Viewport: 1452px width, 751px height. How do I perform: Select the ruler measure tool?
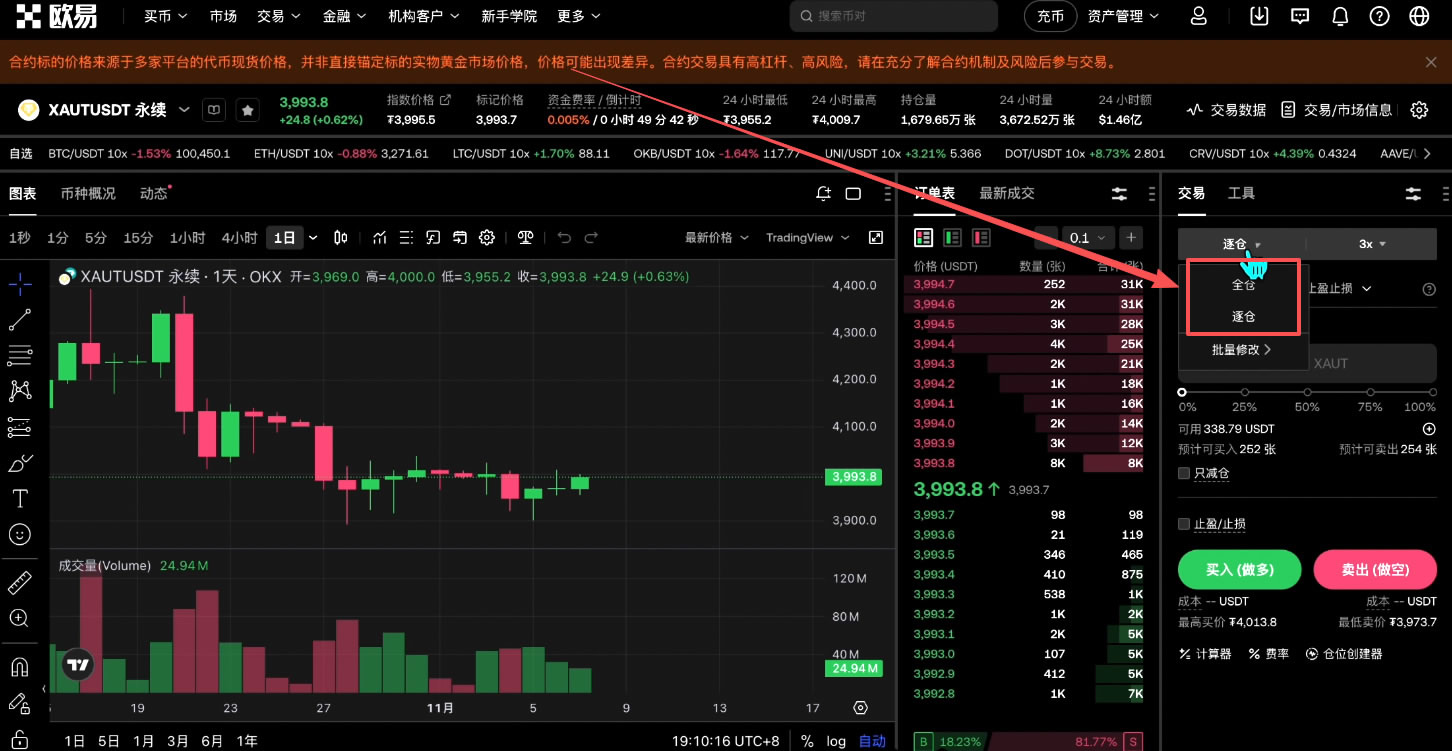[20, 581]
